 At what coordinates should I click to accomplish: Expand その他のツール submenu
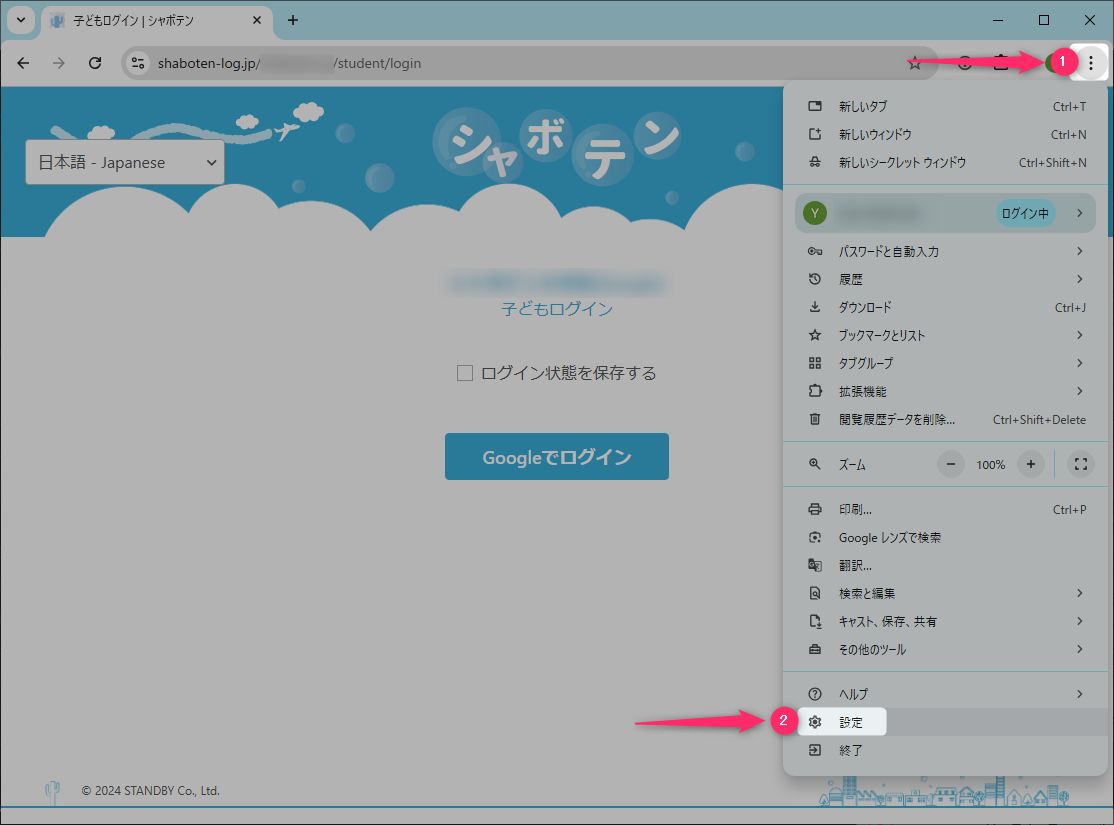(946, 649)
